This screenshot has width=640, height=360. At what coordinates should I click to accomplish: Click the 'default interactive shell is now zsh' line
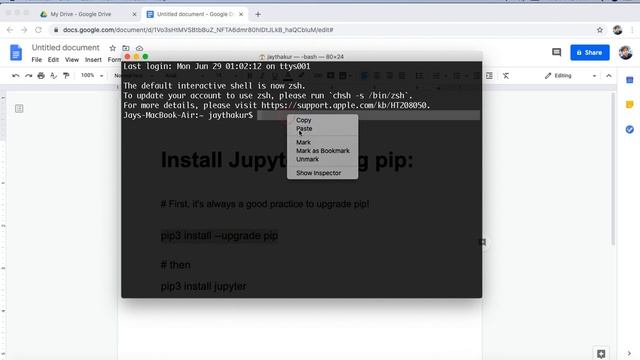214,86
